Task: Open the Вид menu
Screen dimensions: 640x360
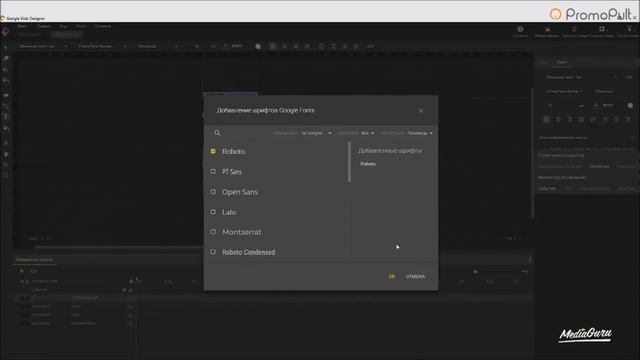Action: click(63, 26)
